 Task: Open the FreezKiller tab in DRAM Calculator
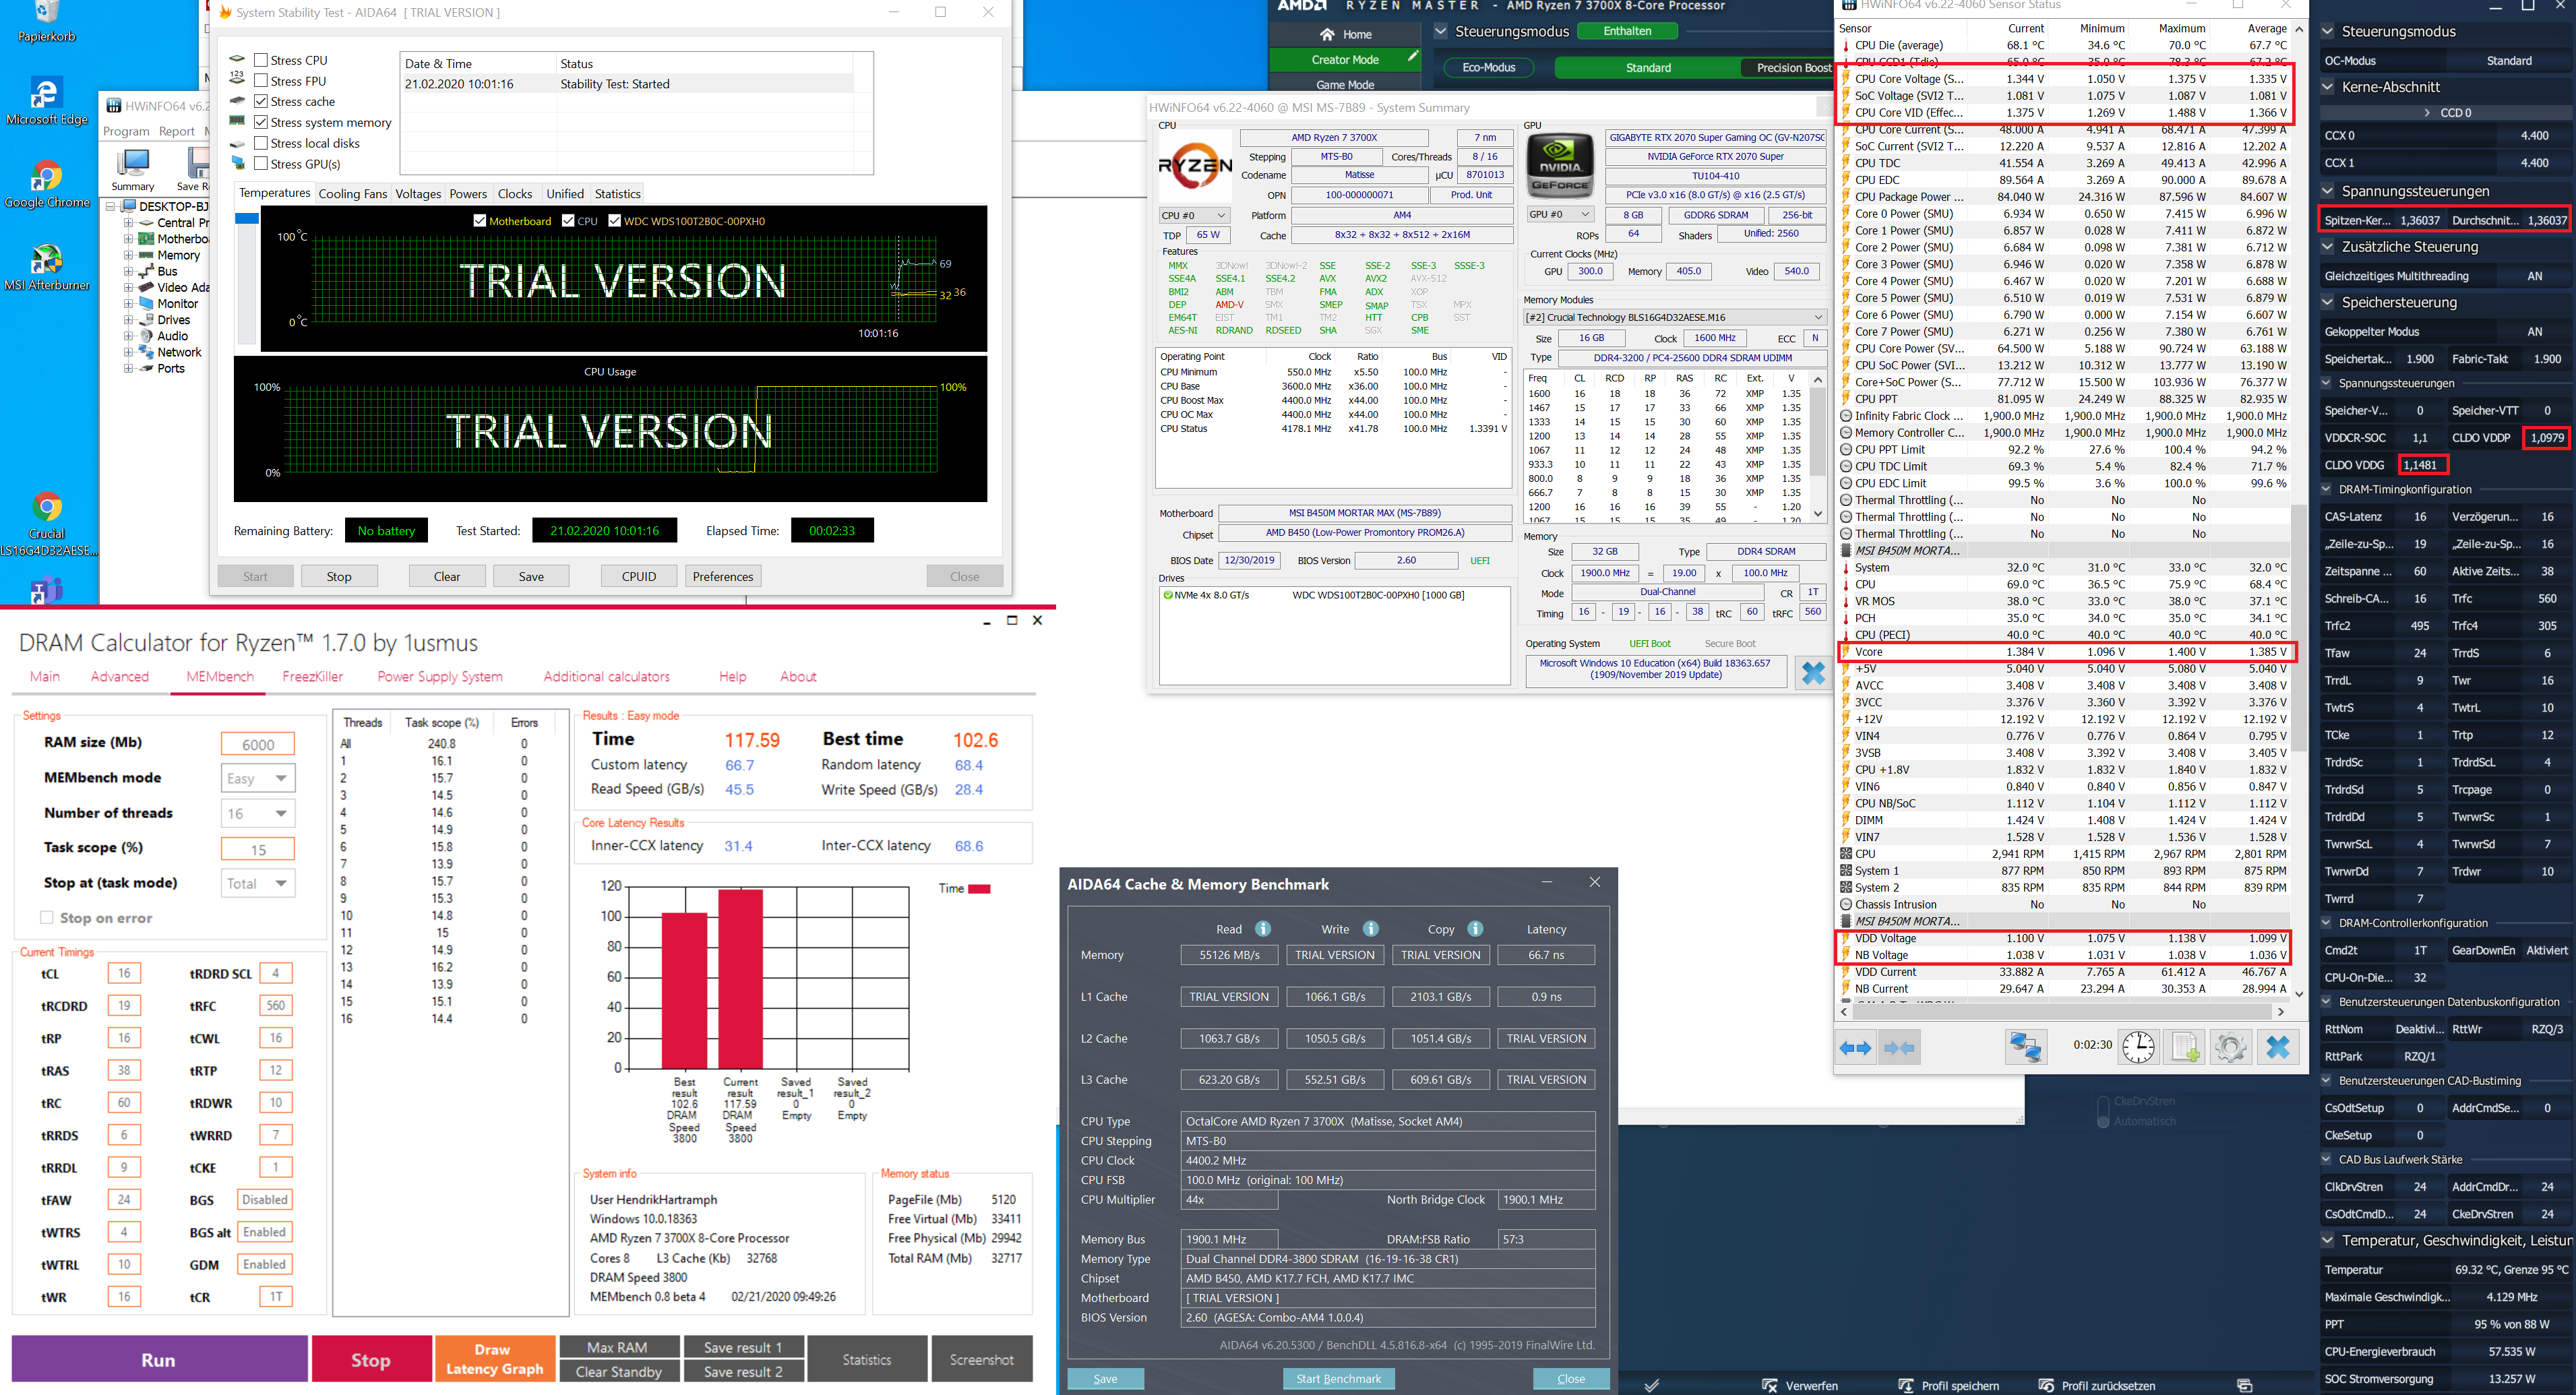coord(312,677)
